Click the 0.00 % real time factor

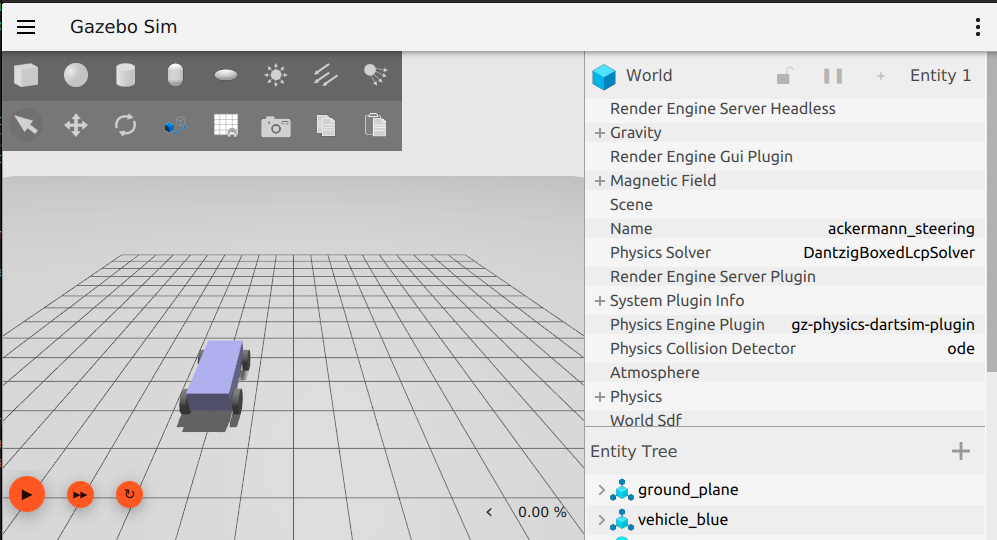click(542, 512)
